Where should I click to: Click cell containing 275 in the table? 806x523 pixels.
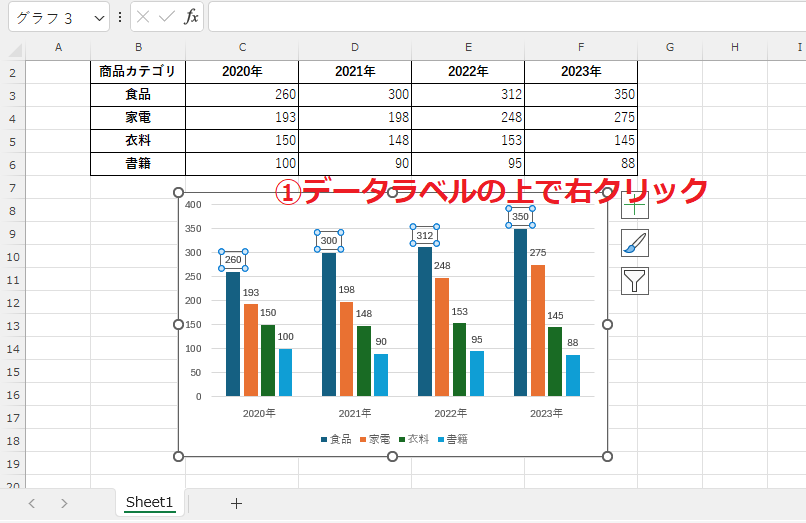(x=581, y=118)
